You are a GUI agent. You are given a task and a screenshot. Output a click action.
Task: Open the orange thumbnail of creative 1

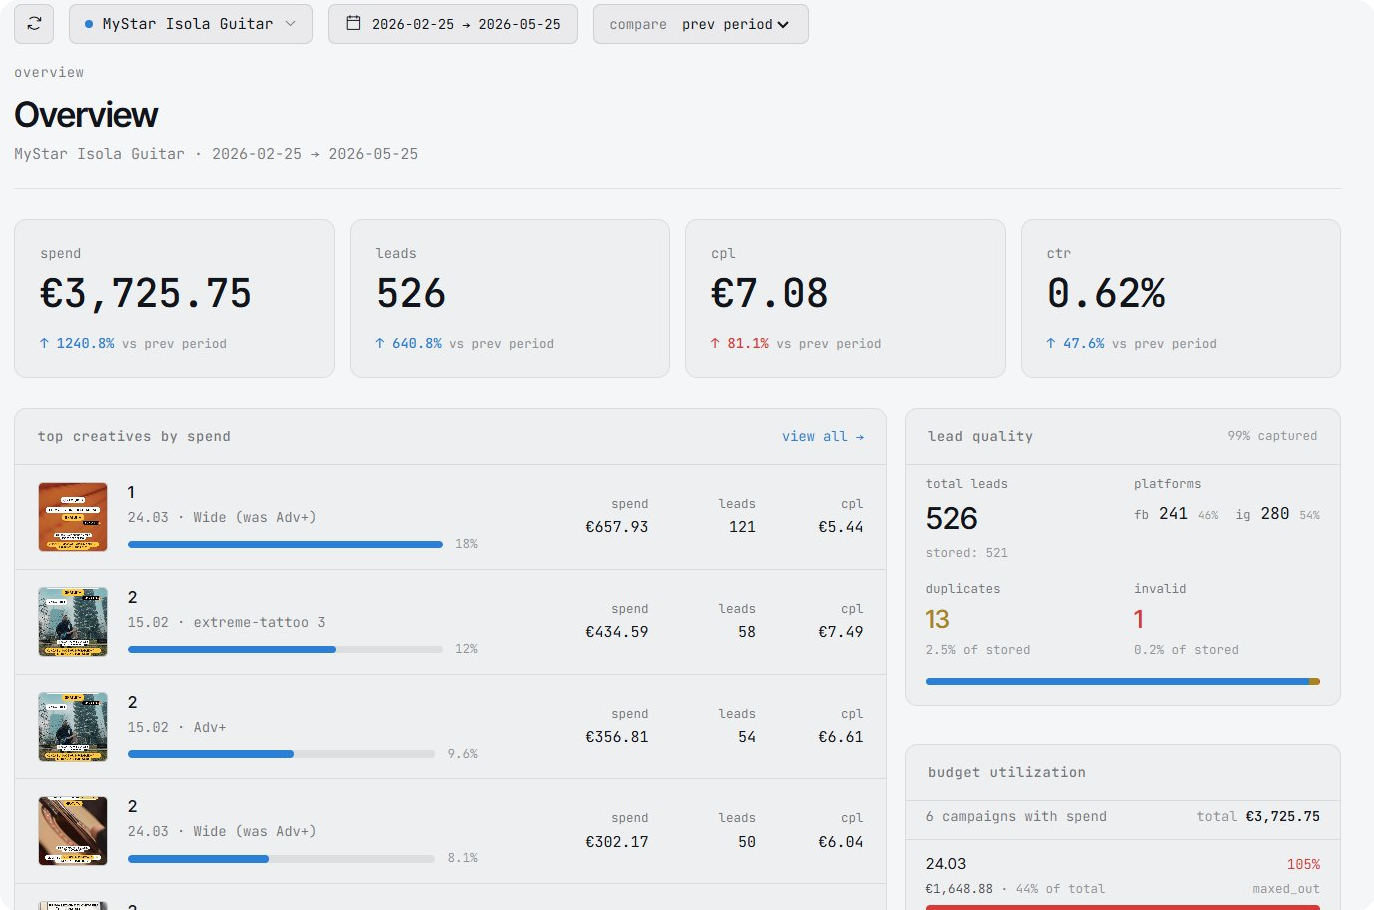click(x=73, y=517)
